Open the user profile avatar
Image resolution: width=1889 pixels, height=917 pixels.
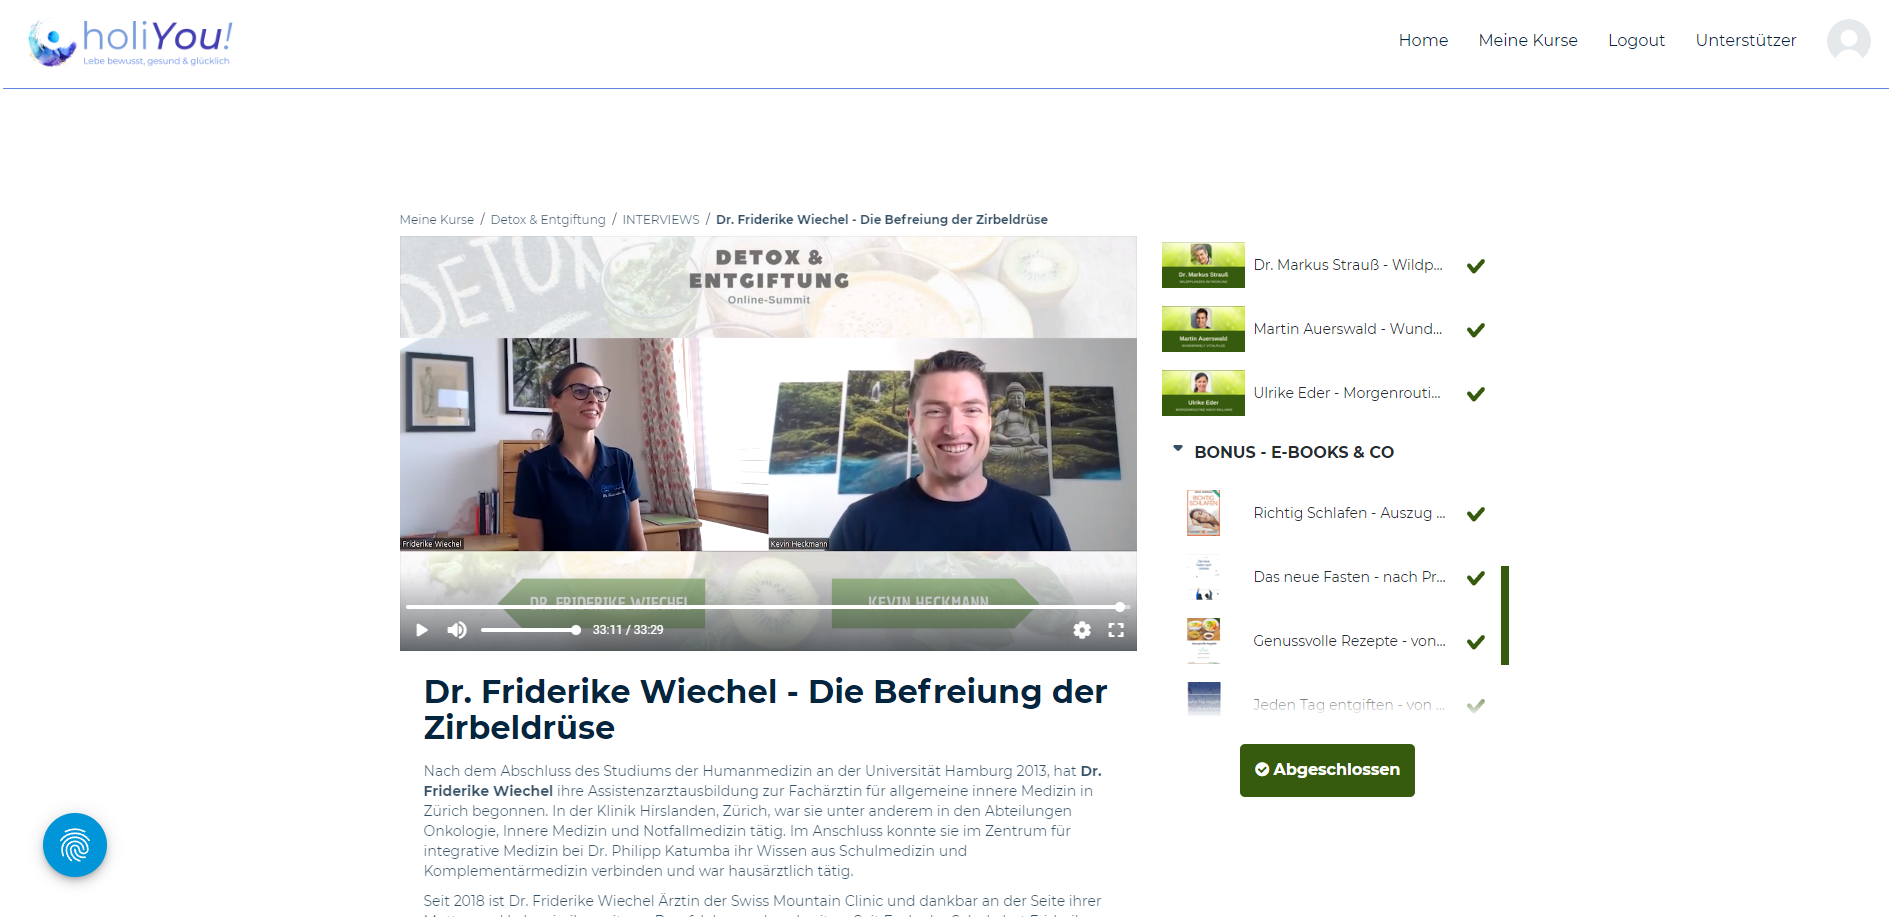point(1848,41)
